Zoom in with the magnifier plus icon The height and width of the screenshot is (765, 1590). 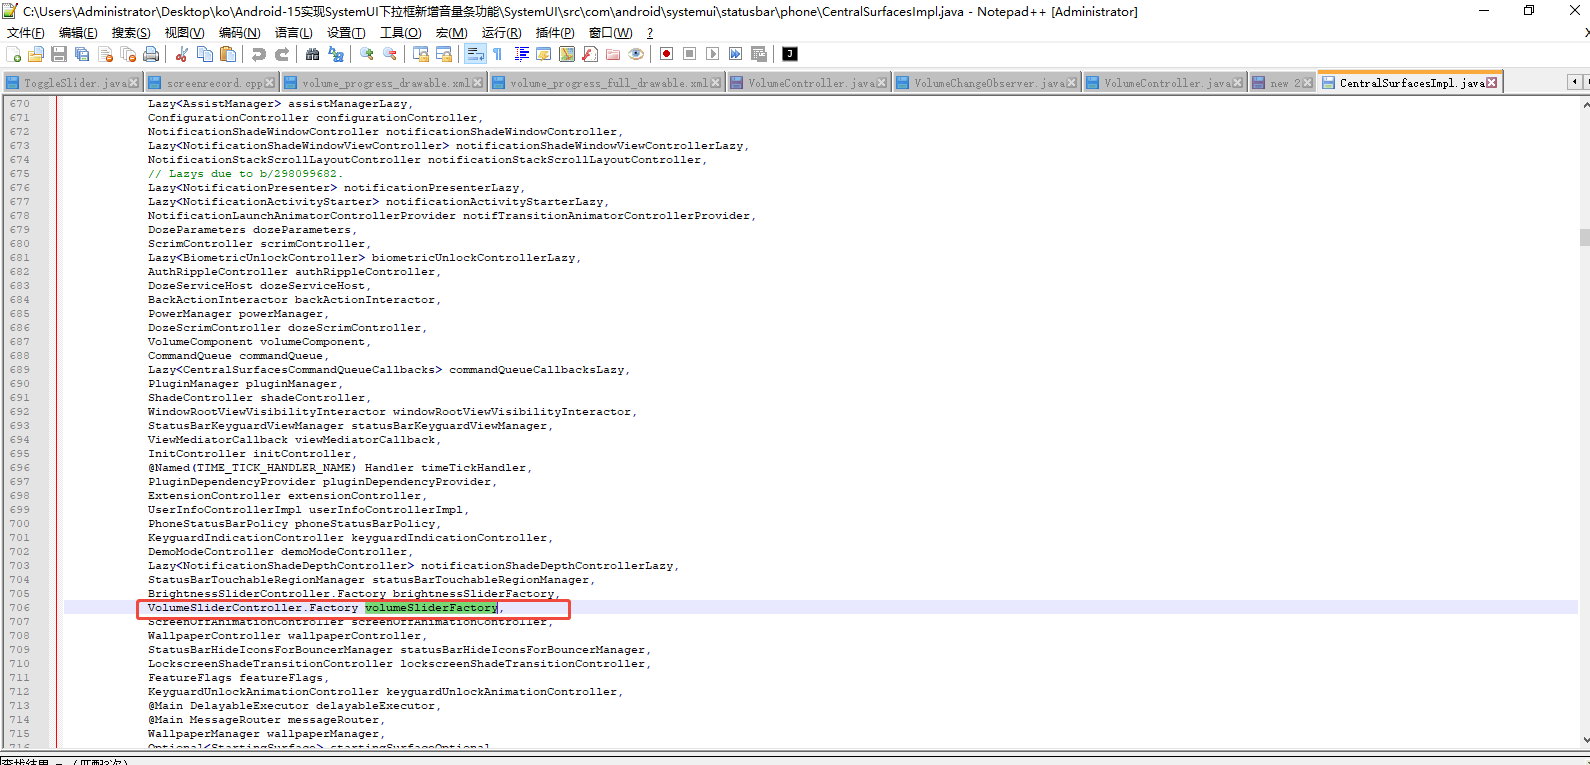coord(367,54)
